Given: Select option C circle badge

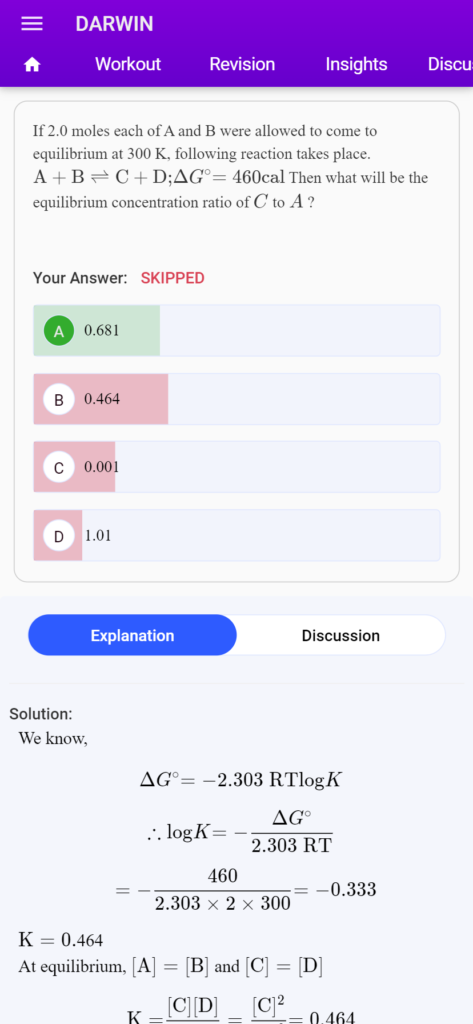Looking at the screenshot, I should point(59,467).
